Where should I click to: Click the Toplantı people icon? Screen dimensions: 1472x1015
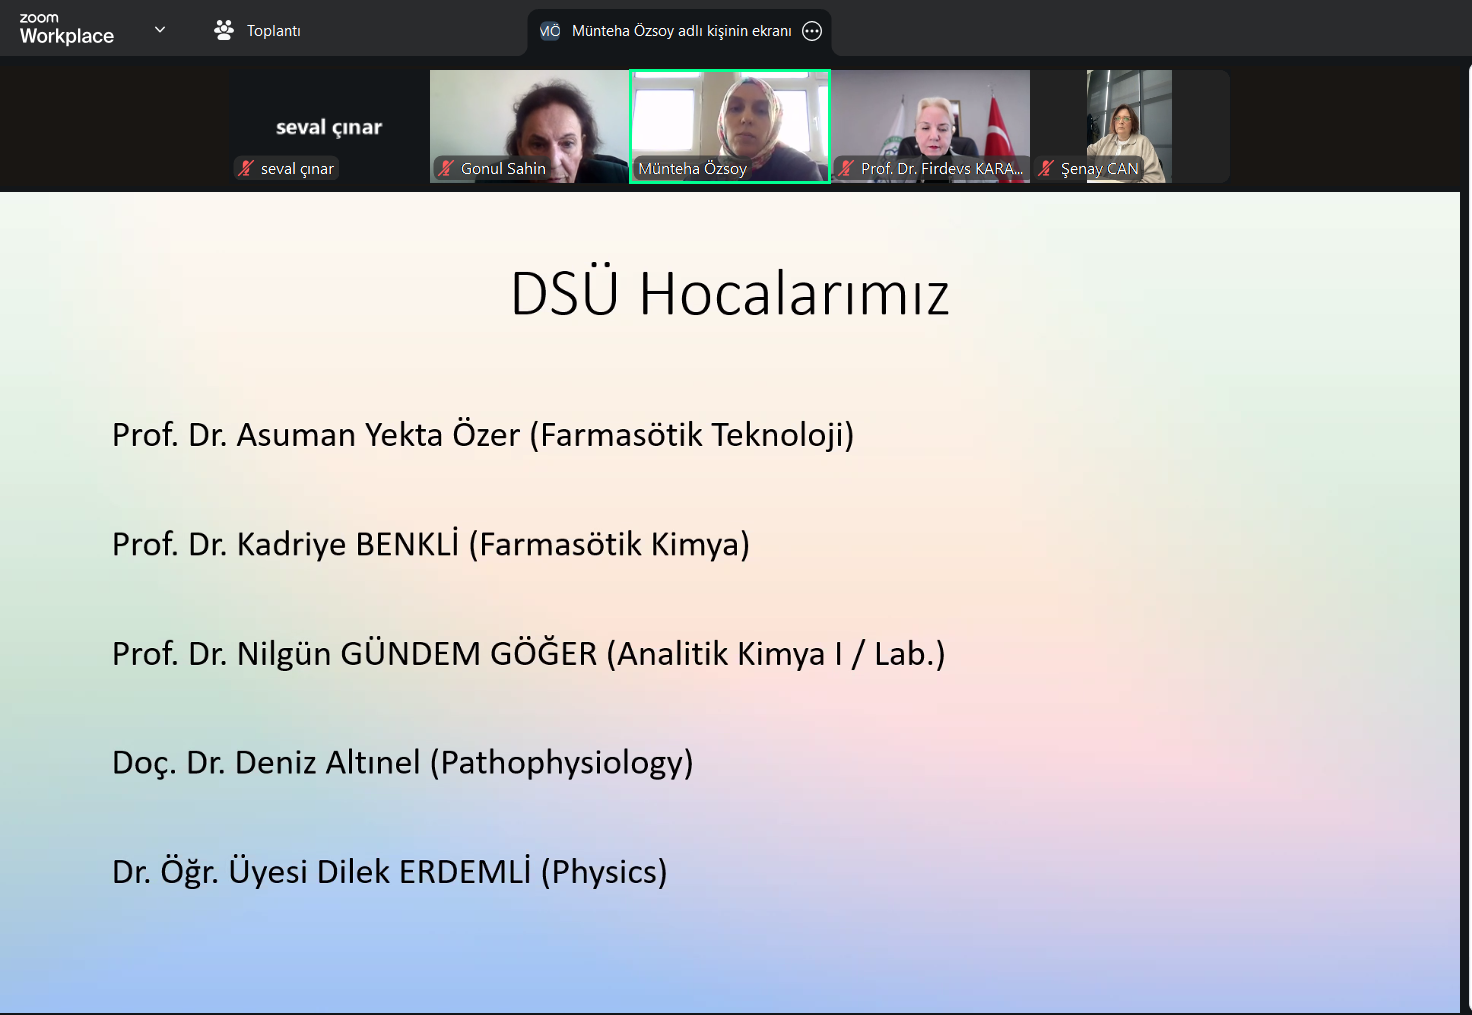click(x=224, y=30)
